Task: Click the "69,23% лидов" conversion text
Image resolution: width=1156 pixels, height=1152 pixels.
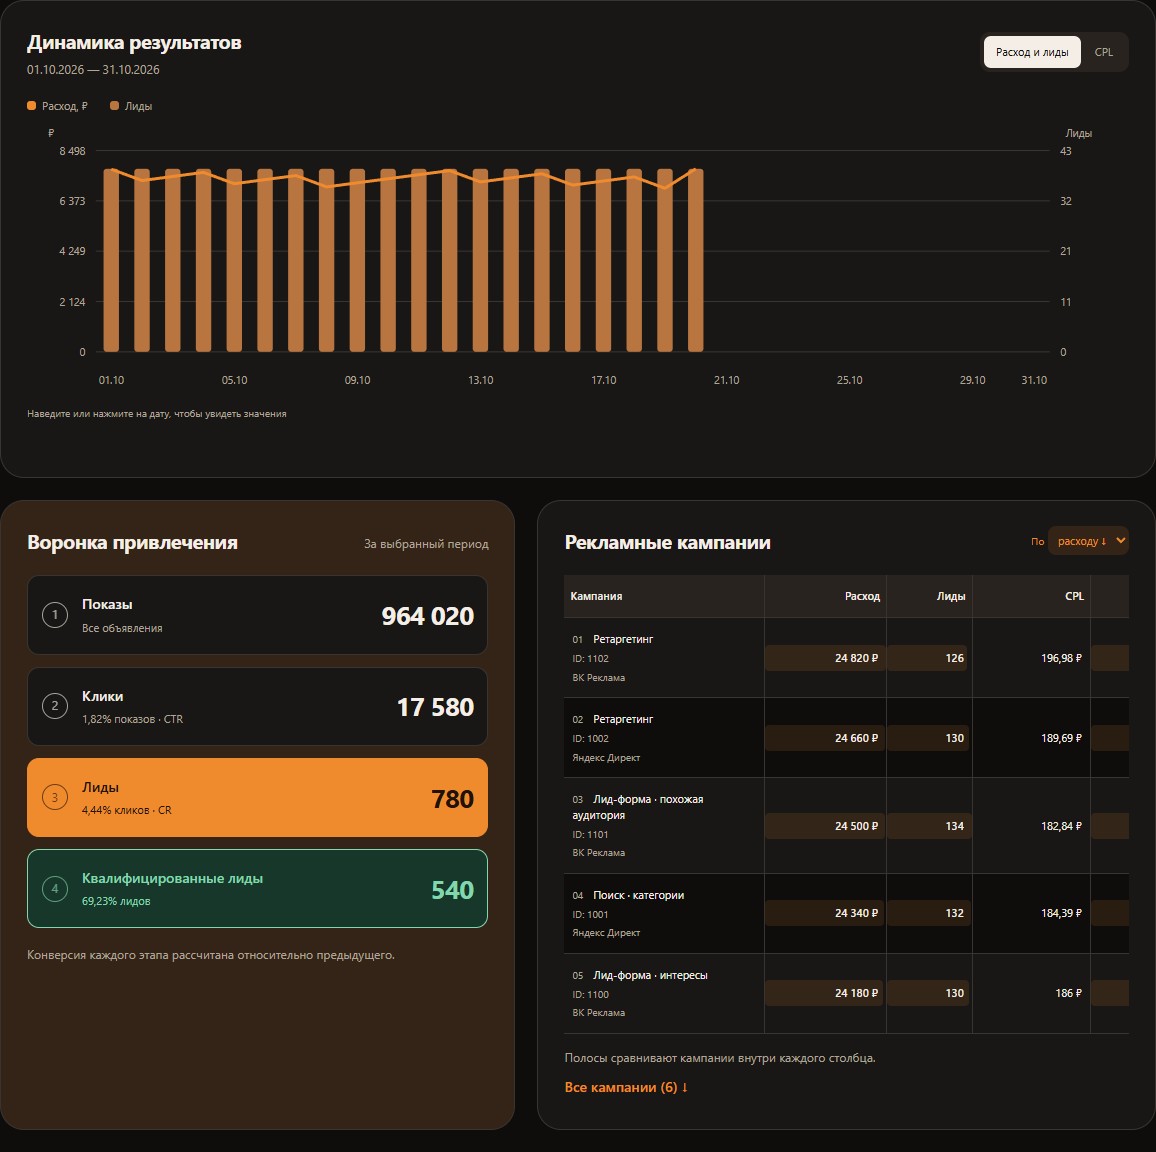Action: (116, 901)
